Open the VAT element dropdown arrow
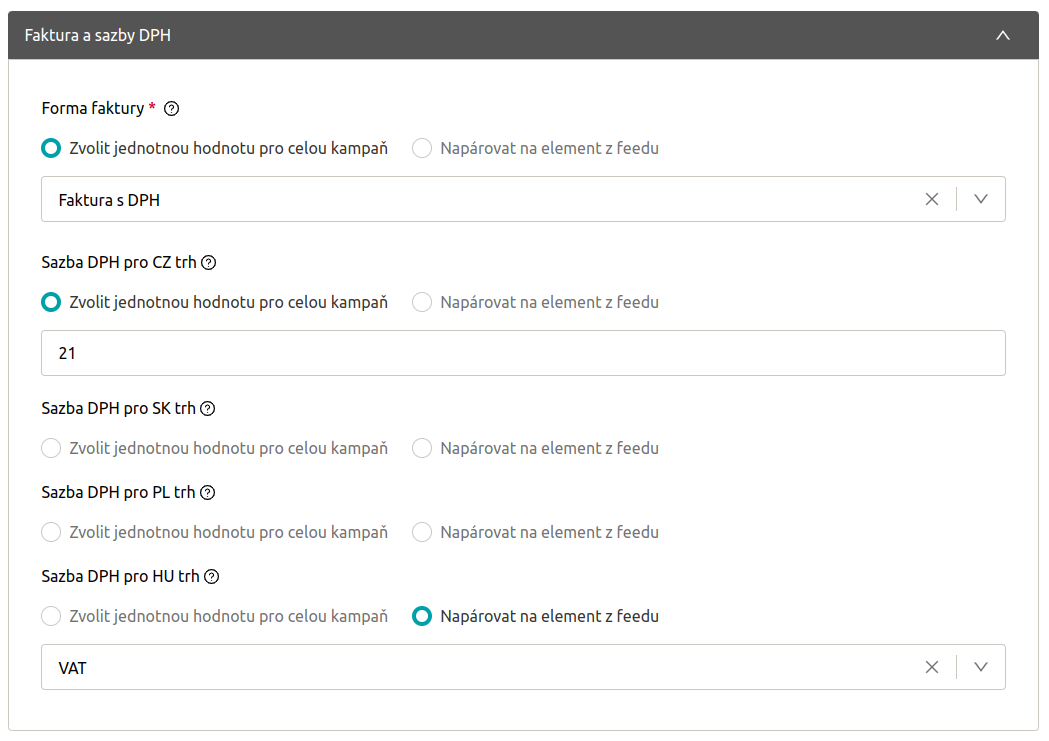 point(981,667)
